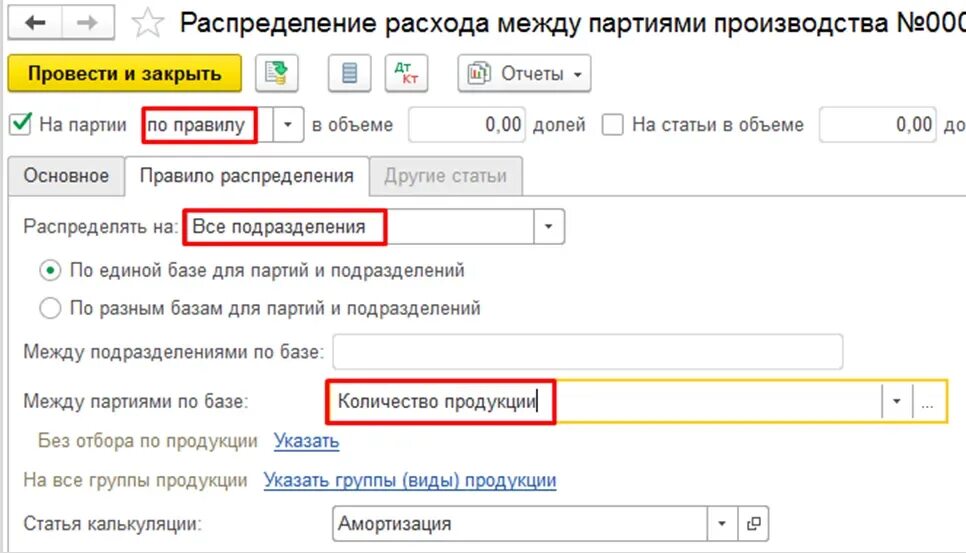Add document to favorites with star icon

coord(148,23)
